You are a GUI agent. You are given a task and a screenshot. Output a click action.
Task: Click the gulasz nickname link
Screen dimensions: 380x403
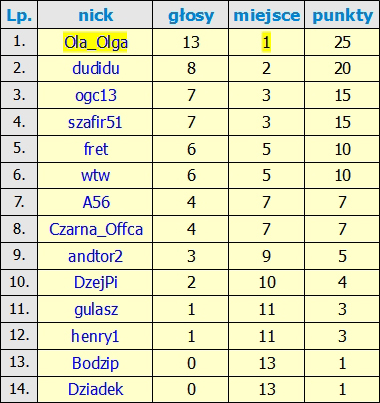[96, 310]
